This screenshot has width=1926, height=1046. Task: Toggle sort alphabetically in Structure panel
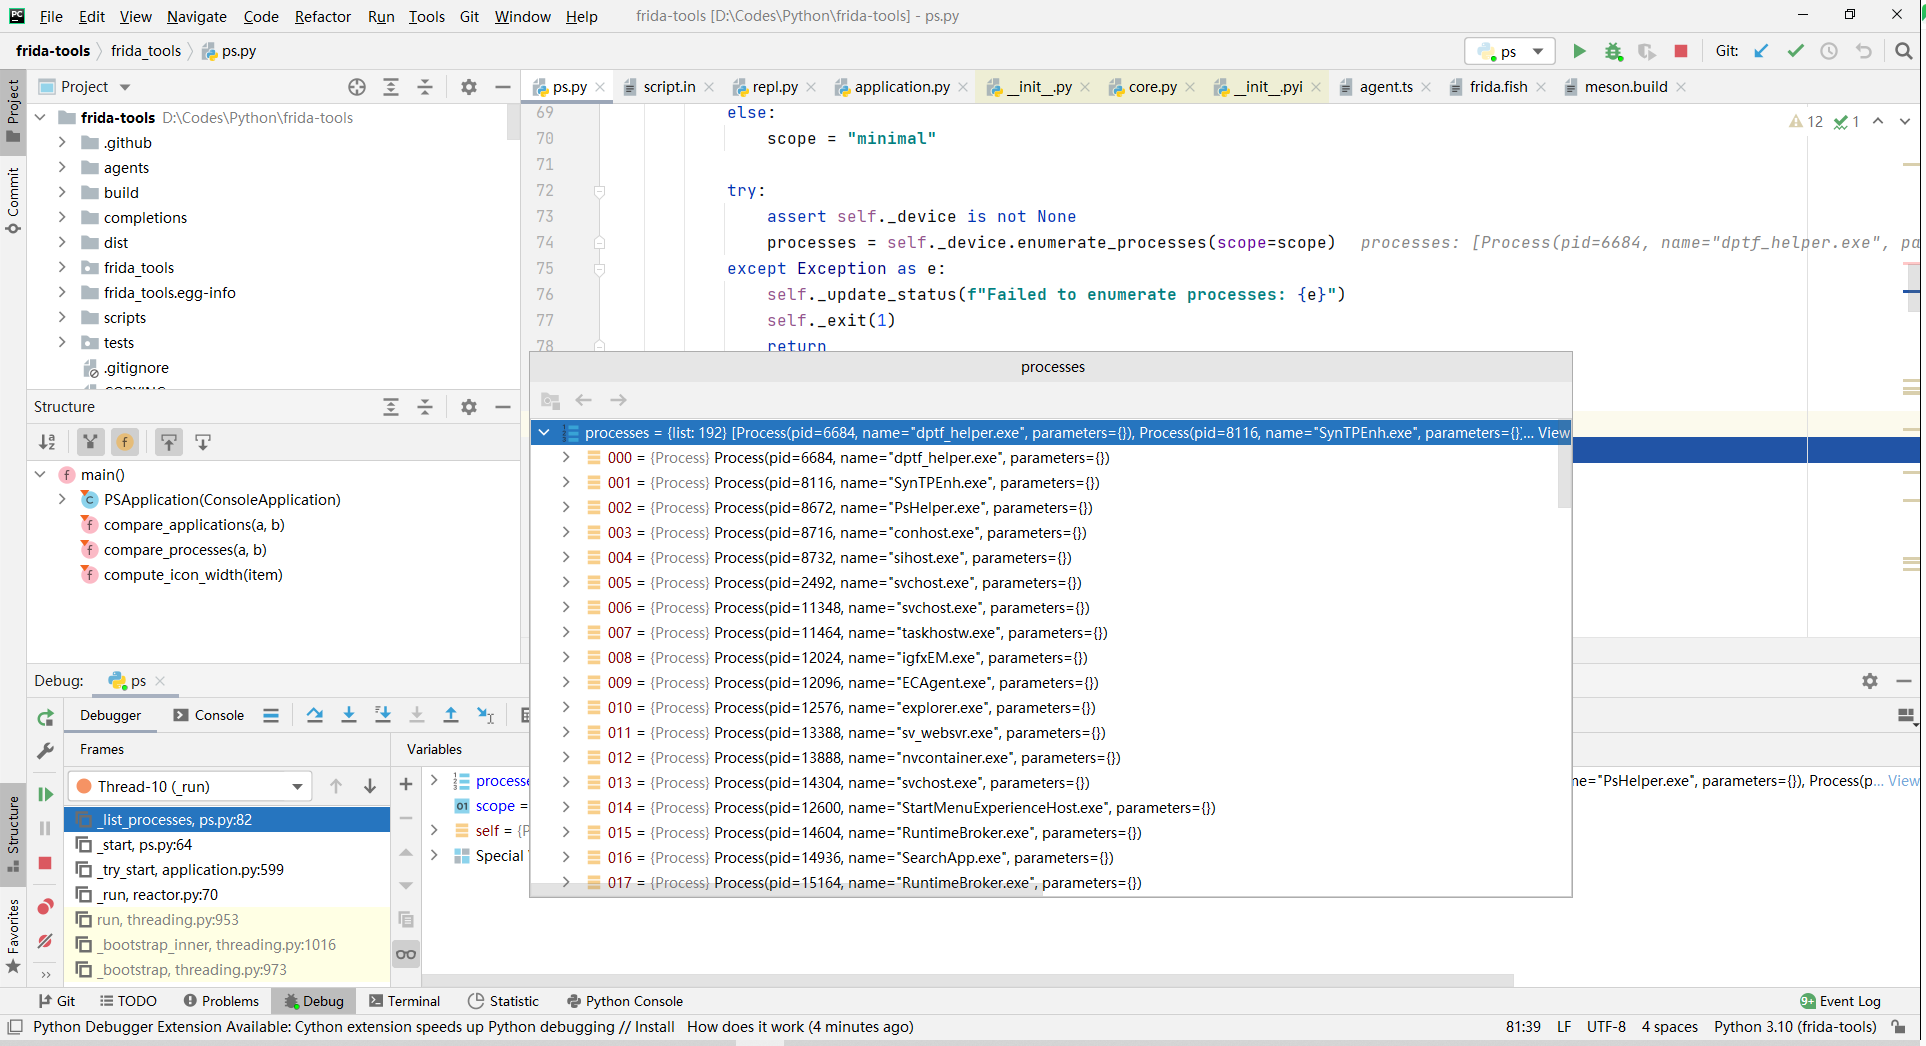[47, 442]
